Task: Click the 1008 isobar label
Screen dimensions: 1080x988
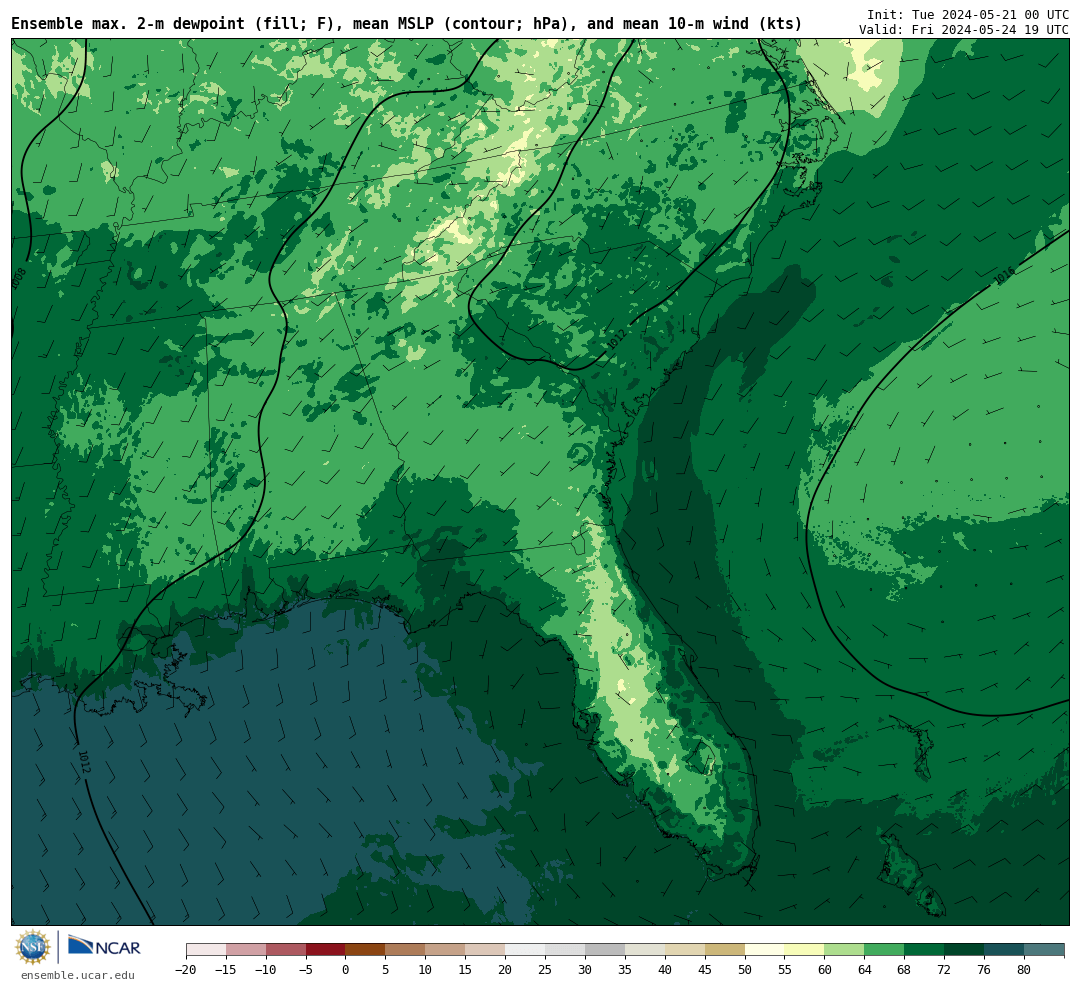Action: pos(19,278)
